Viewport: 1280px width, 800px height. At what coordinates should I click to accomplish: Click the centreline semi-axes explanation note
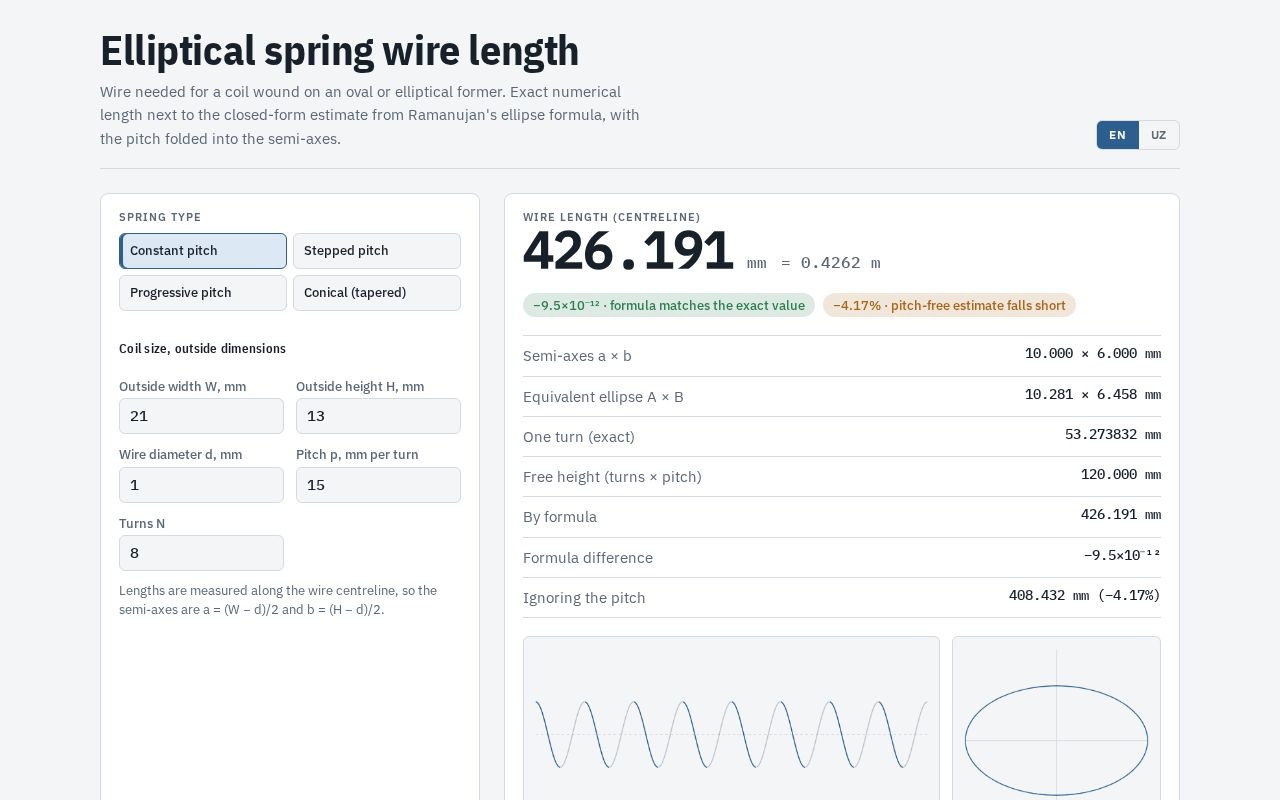[278, 600]
